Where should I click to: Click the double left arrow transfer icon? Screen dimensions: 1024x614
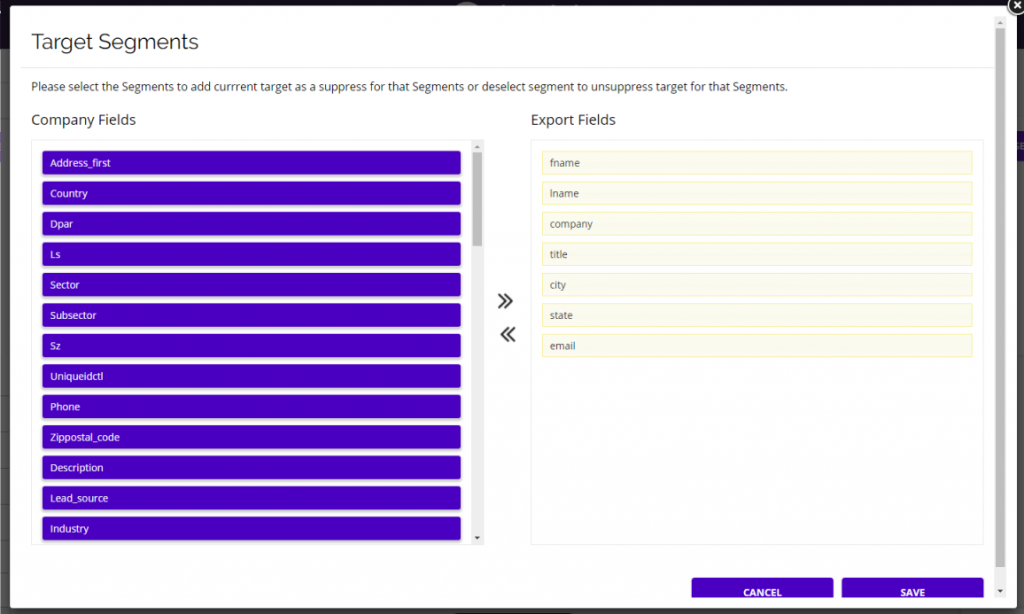pos(506,334)
